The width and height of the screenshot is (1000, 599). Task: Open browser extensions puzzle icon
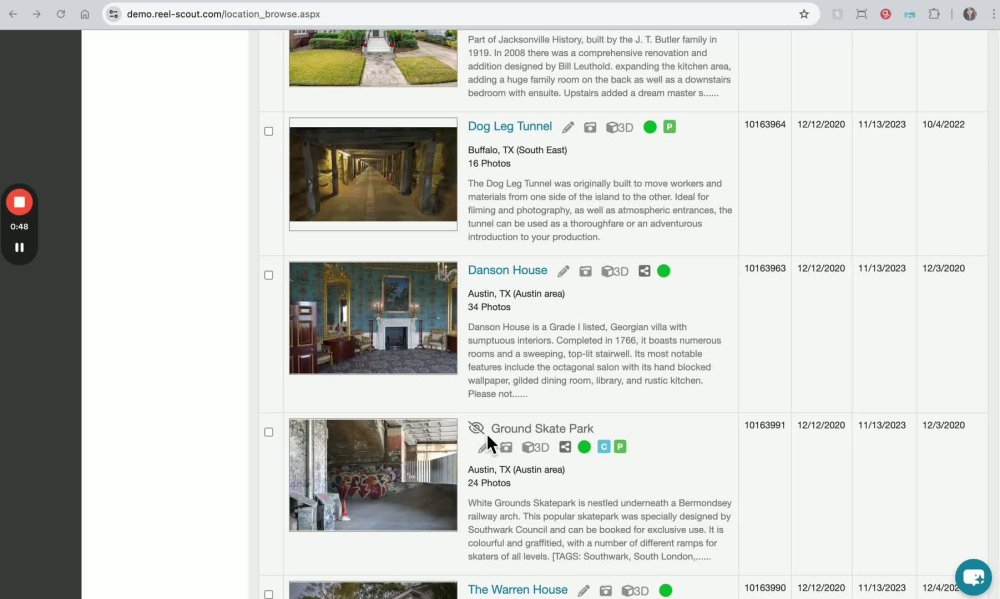click(934, 14)
